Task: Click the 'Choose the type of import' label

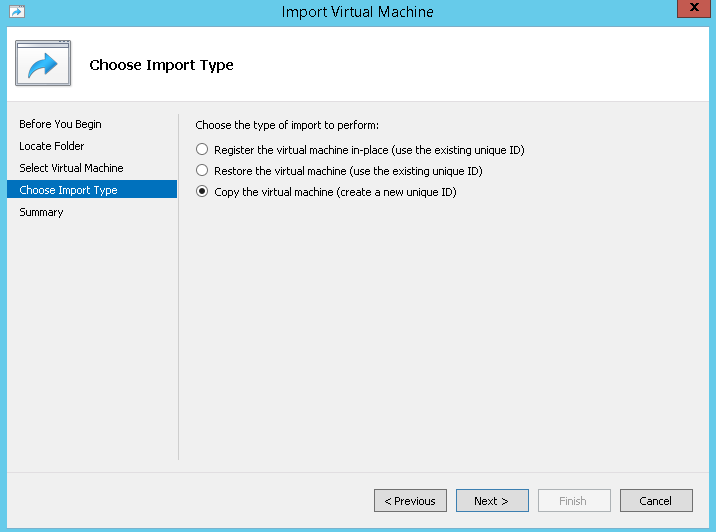Action: (x=287, y=125)
